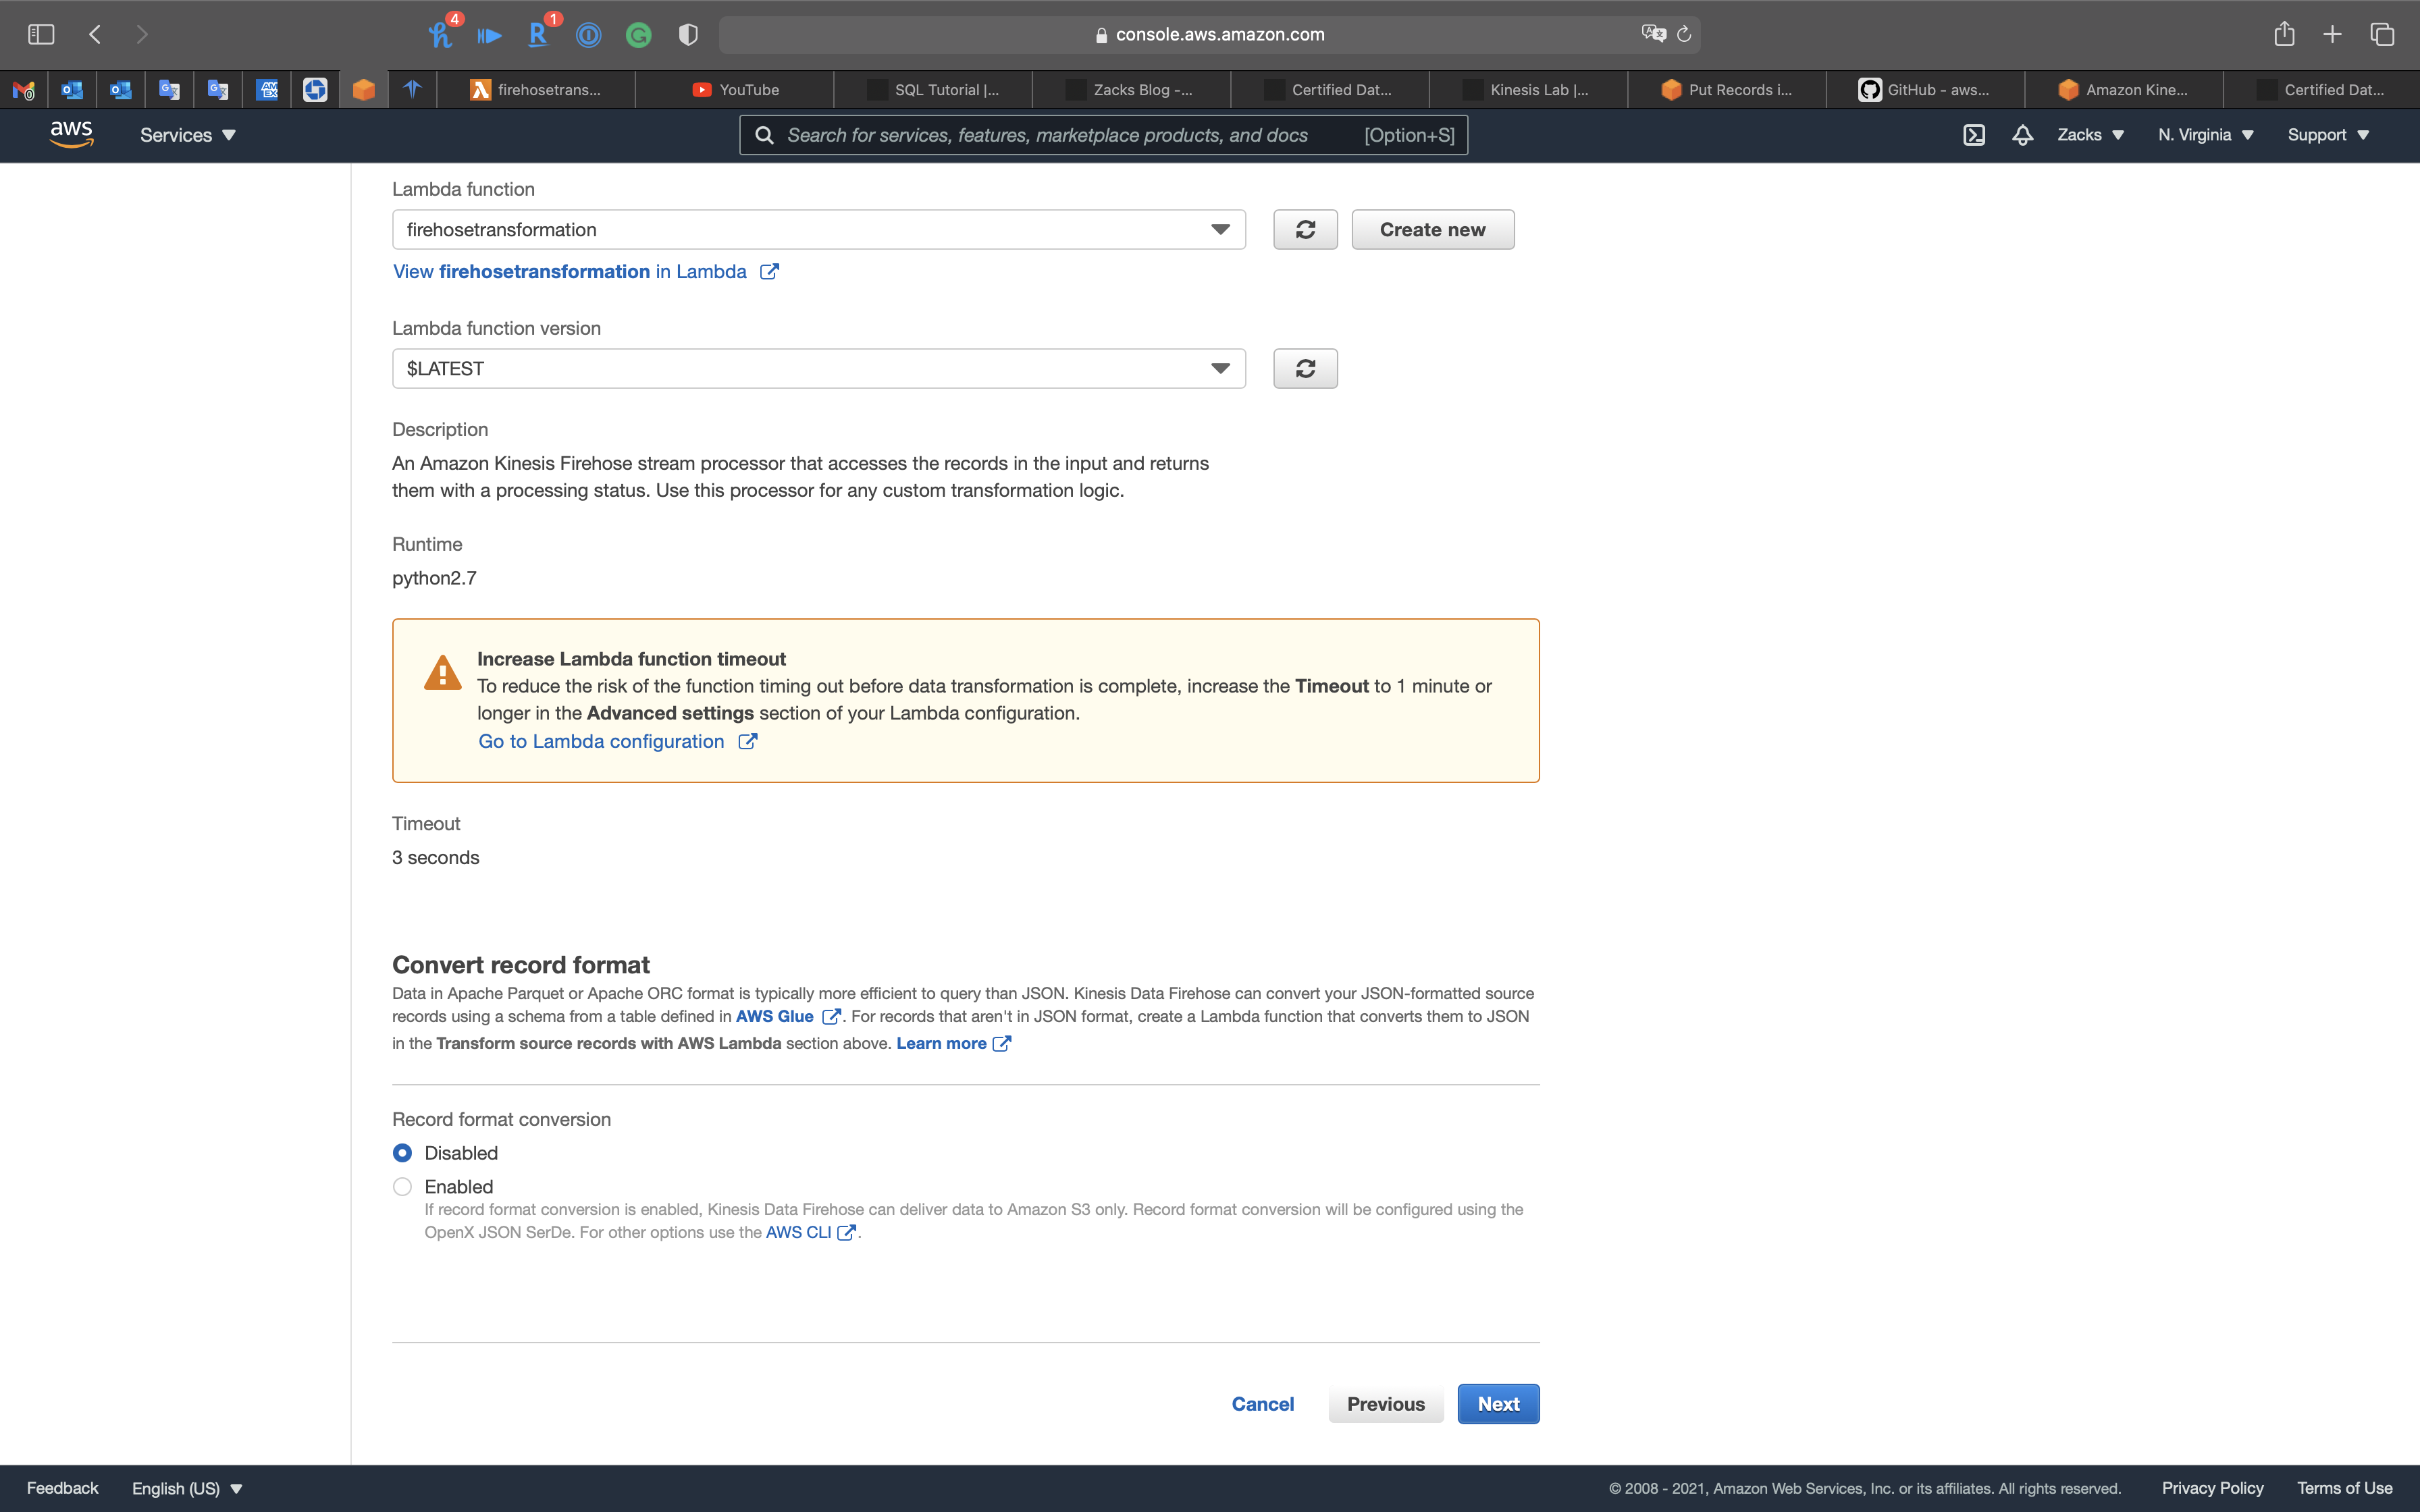Open AWS CloudShell icon in header
The width and height of the screenshot is (2420, 1512).
point(1973,135)
